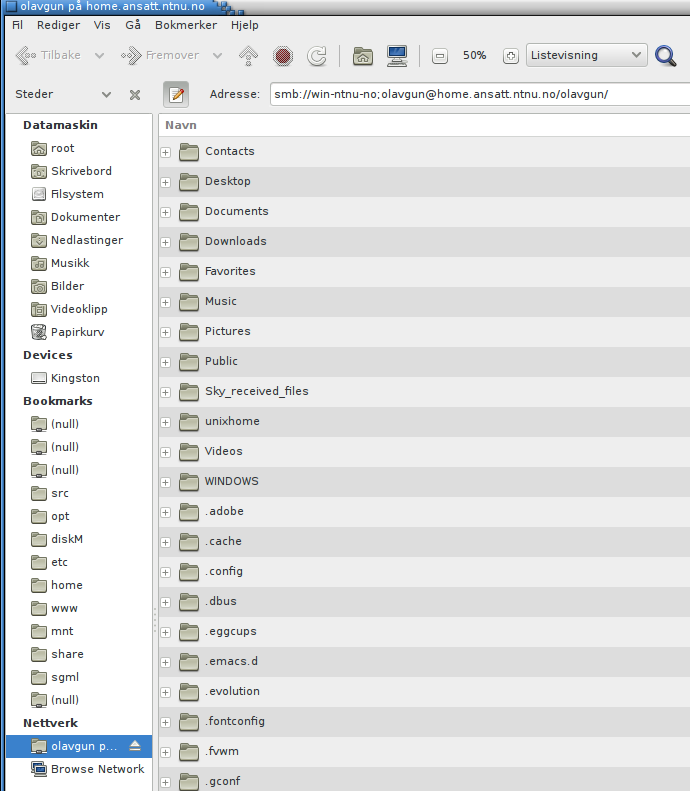
Task: Open the Rediger menu
Action: click(x=59, y=25)
